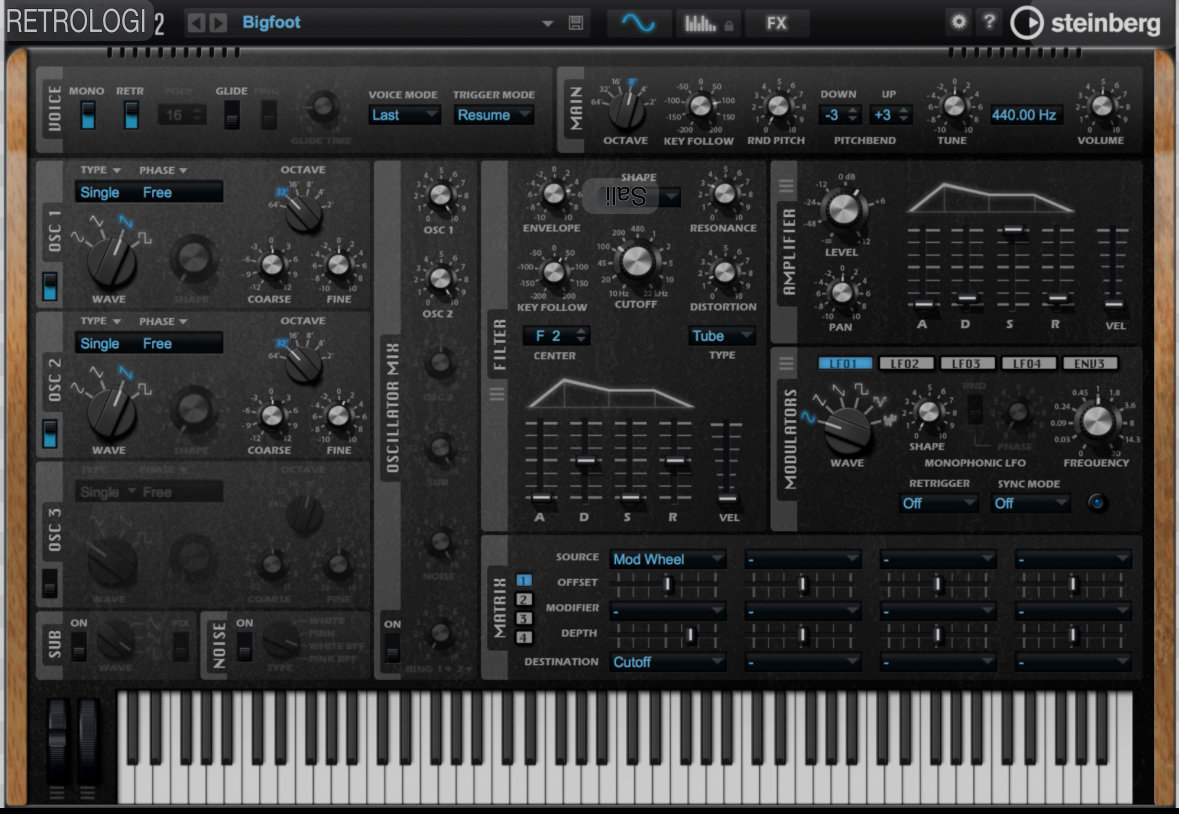Open the LFO Sync Mode dropdown
The width and height of the screenshot is (1179, 814).
1029,504
